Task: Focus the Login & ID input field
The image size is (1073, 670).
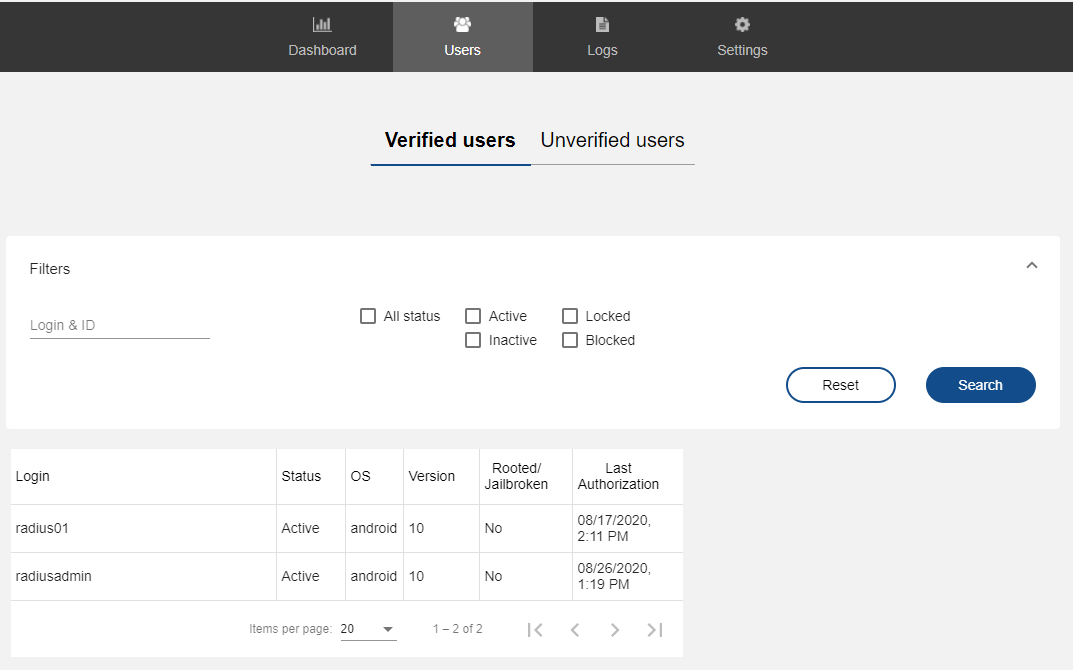Action: click(119, 325)
